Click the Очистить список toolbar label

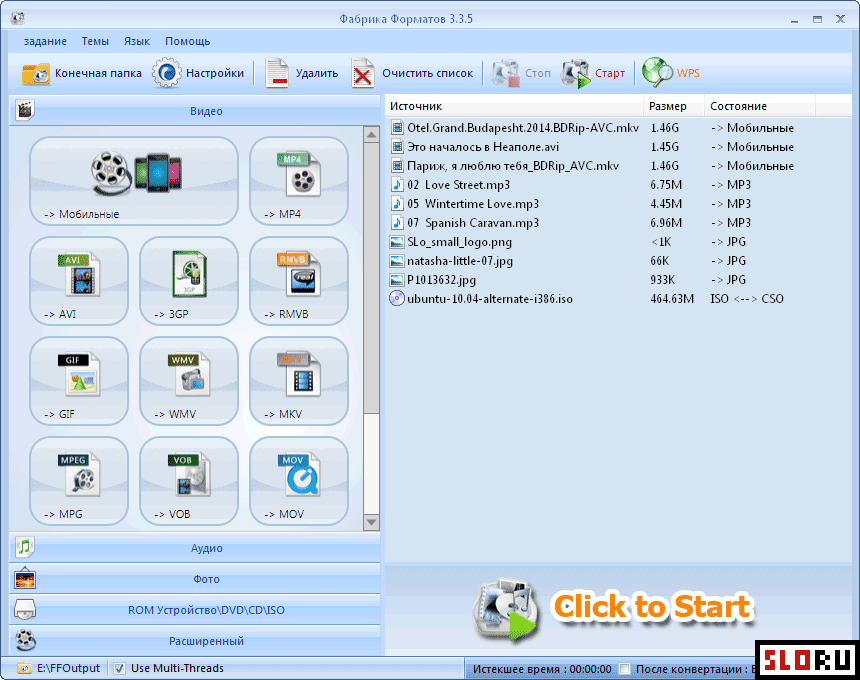pos(427,73)
